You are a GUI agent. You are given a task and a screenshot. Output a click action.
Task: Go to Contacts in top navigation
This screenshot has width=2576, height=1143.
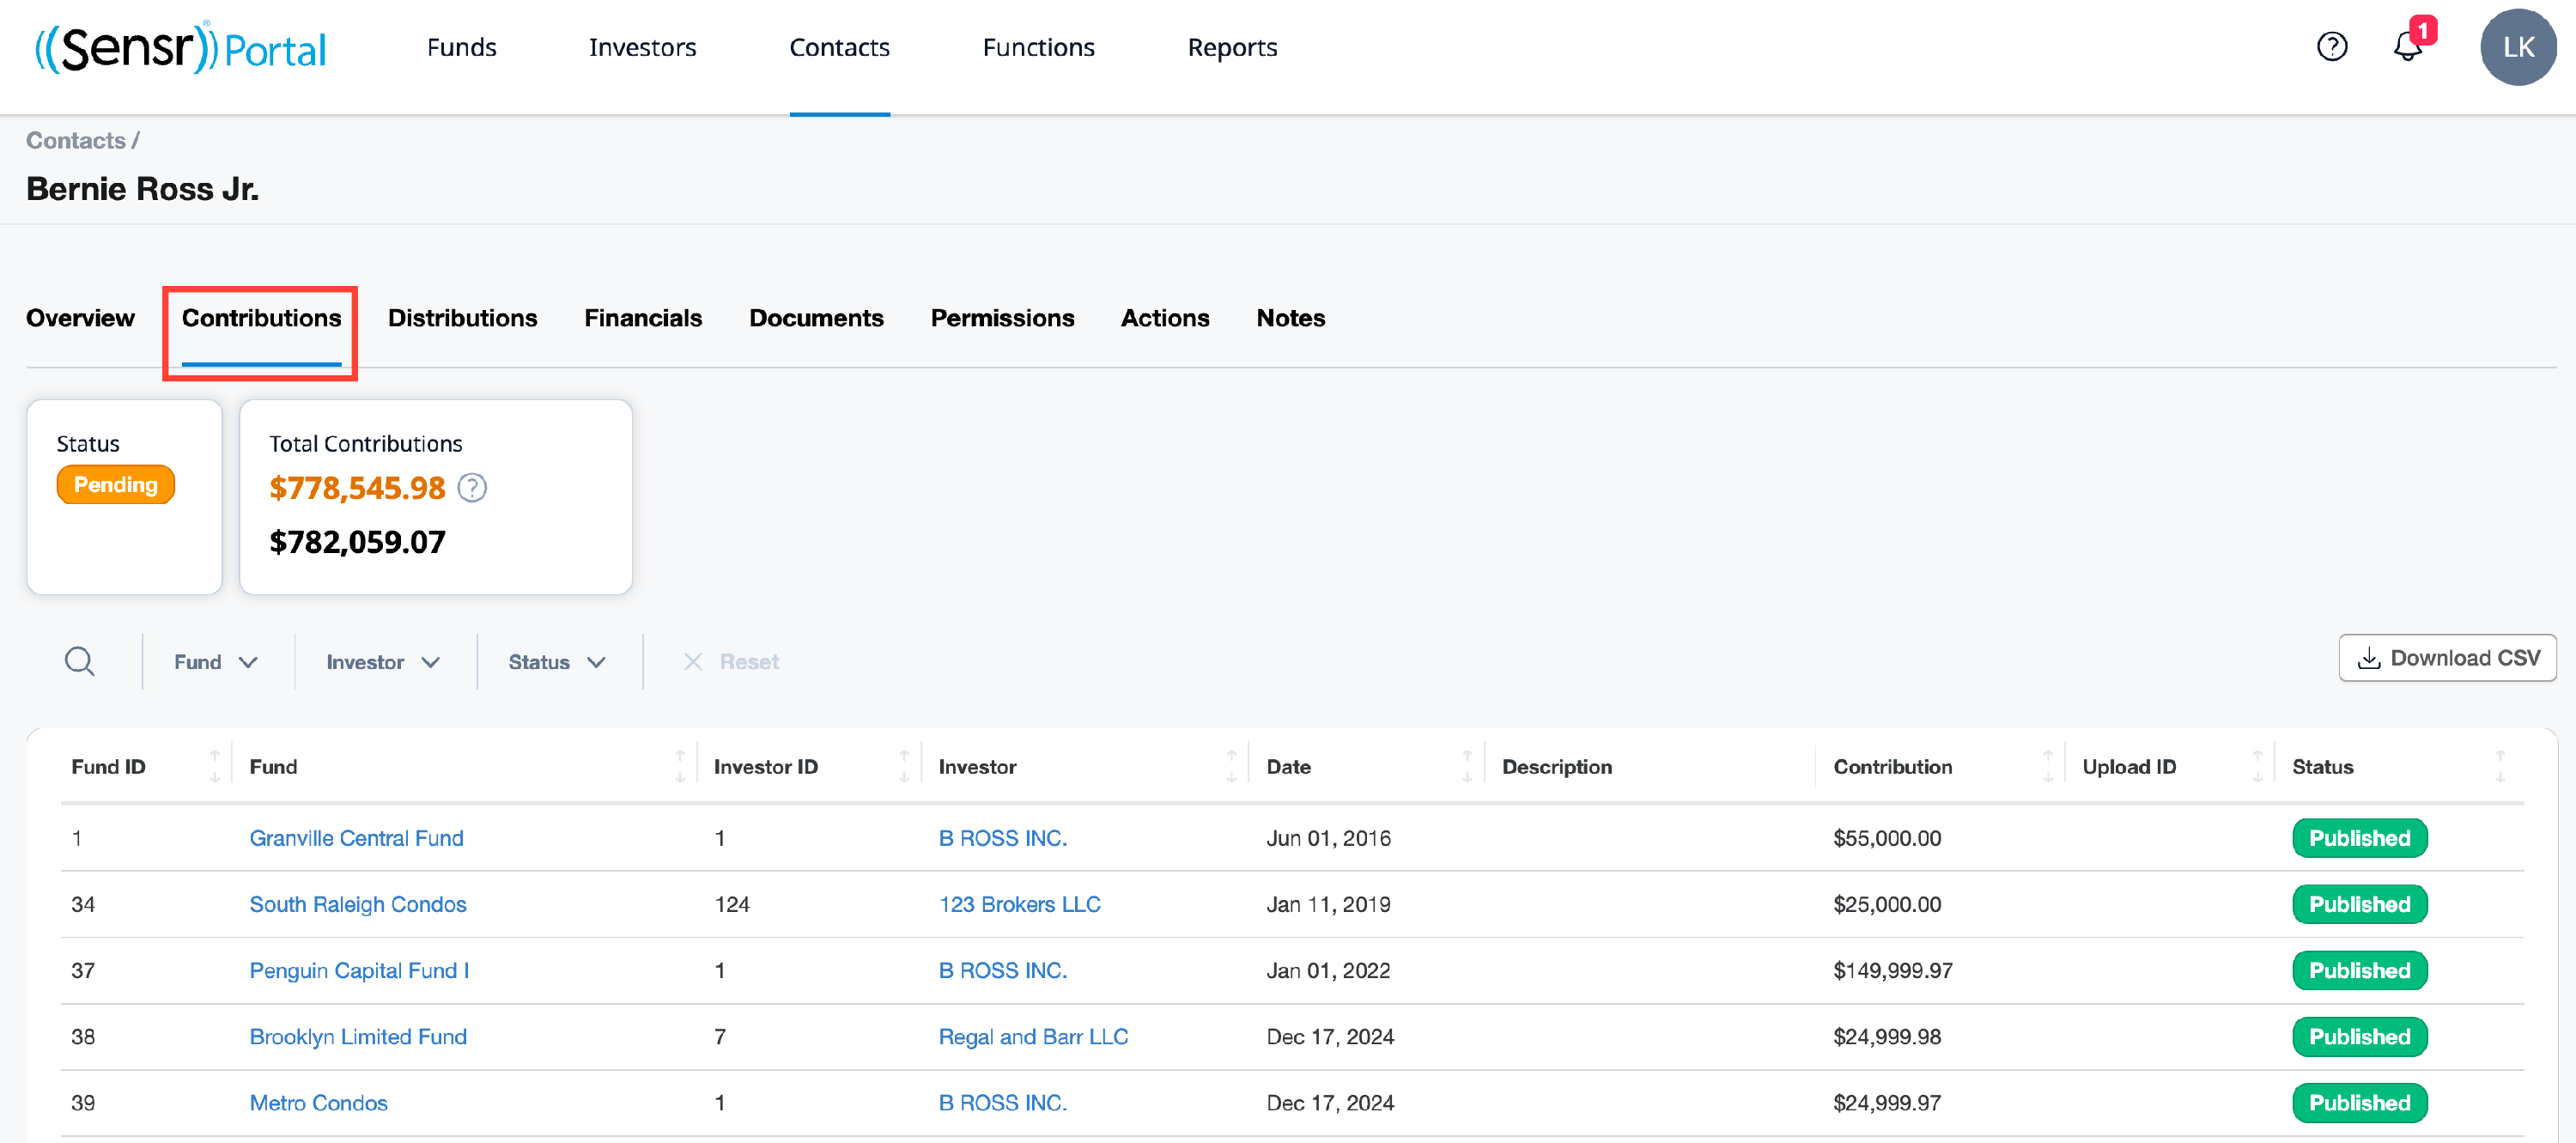(840, 47)
